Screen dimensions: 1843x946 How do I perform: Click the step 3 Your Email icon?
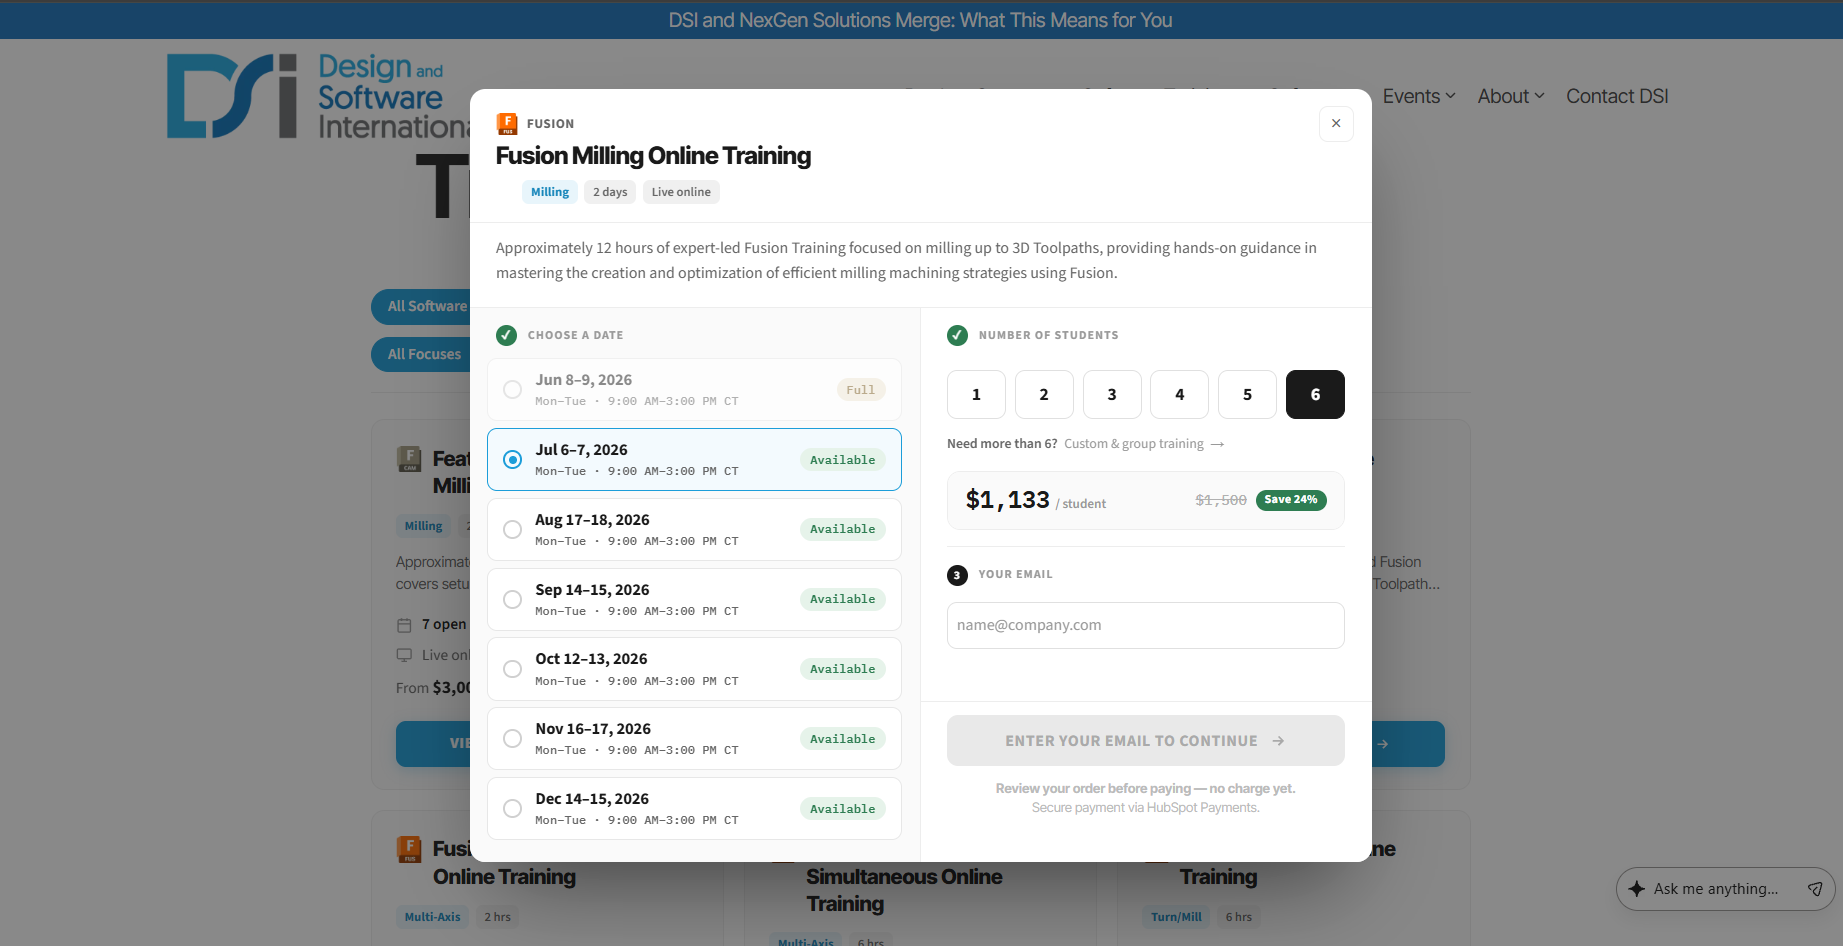point(957,575)
